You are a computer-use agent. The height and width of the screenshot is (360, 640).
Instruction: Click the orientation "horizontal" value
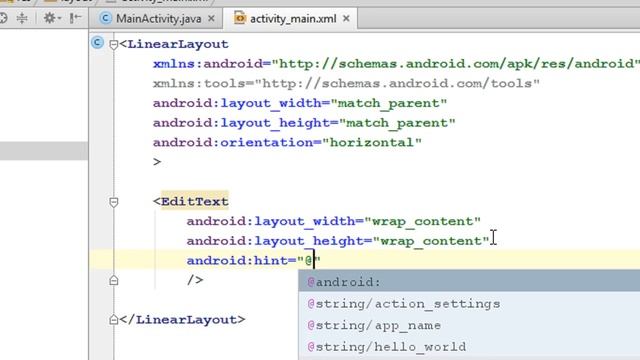(372, 142)
